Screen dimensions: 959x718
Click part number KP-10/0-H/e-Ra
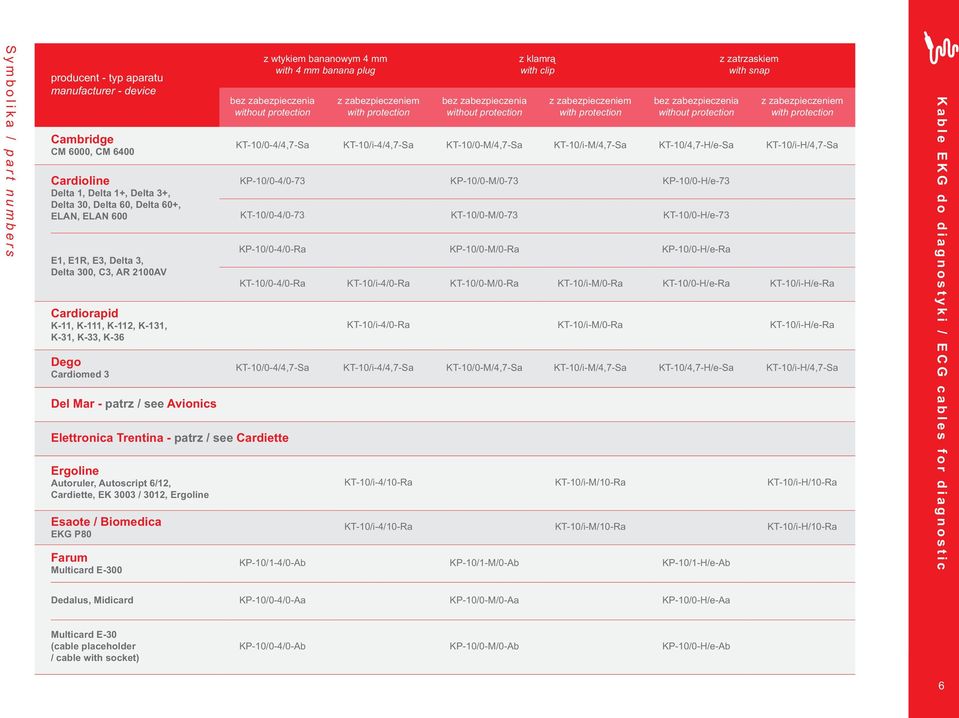point(696,250)
